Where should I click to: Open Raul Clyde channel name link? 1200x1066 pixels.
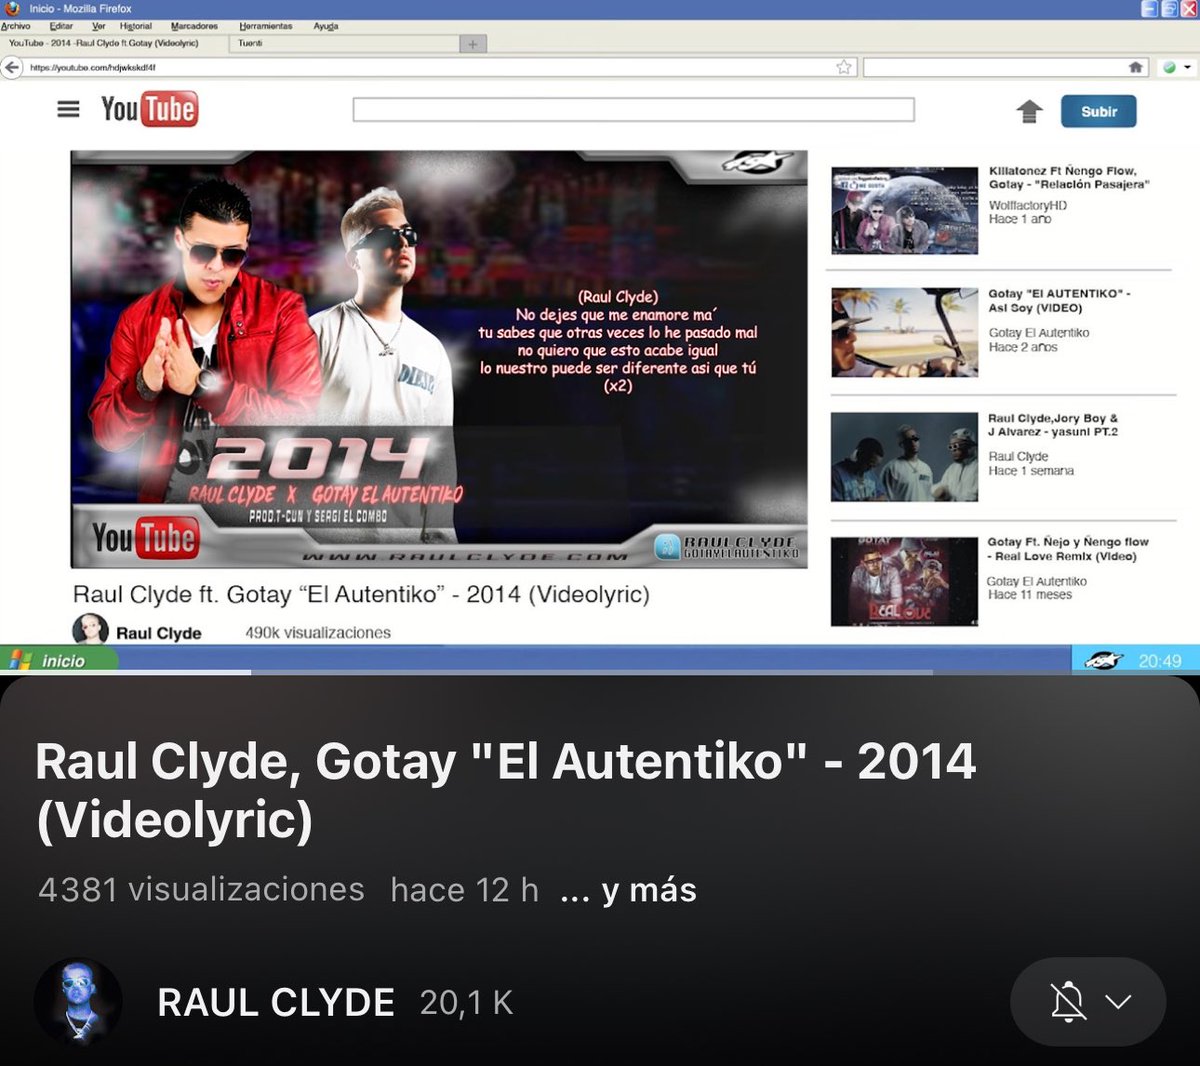click(159, 633)
